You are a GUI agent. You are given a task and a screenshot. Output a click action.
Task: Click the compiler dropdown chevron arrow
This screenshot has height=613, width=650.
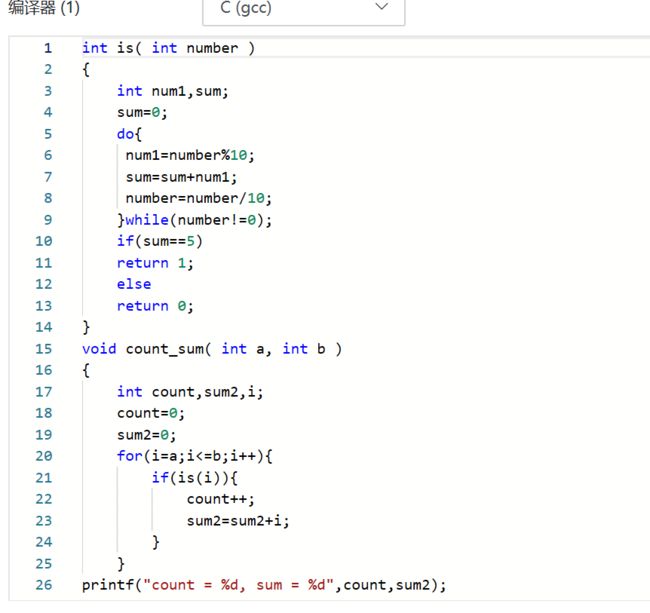pos(381,7)
